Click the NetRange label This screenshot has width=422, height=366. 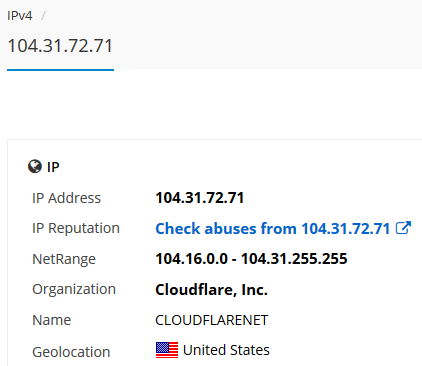(64, 259)
